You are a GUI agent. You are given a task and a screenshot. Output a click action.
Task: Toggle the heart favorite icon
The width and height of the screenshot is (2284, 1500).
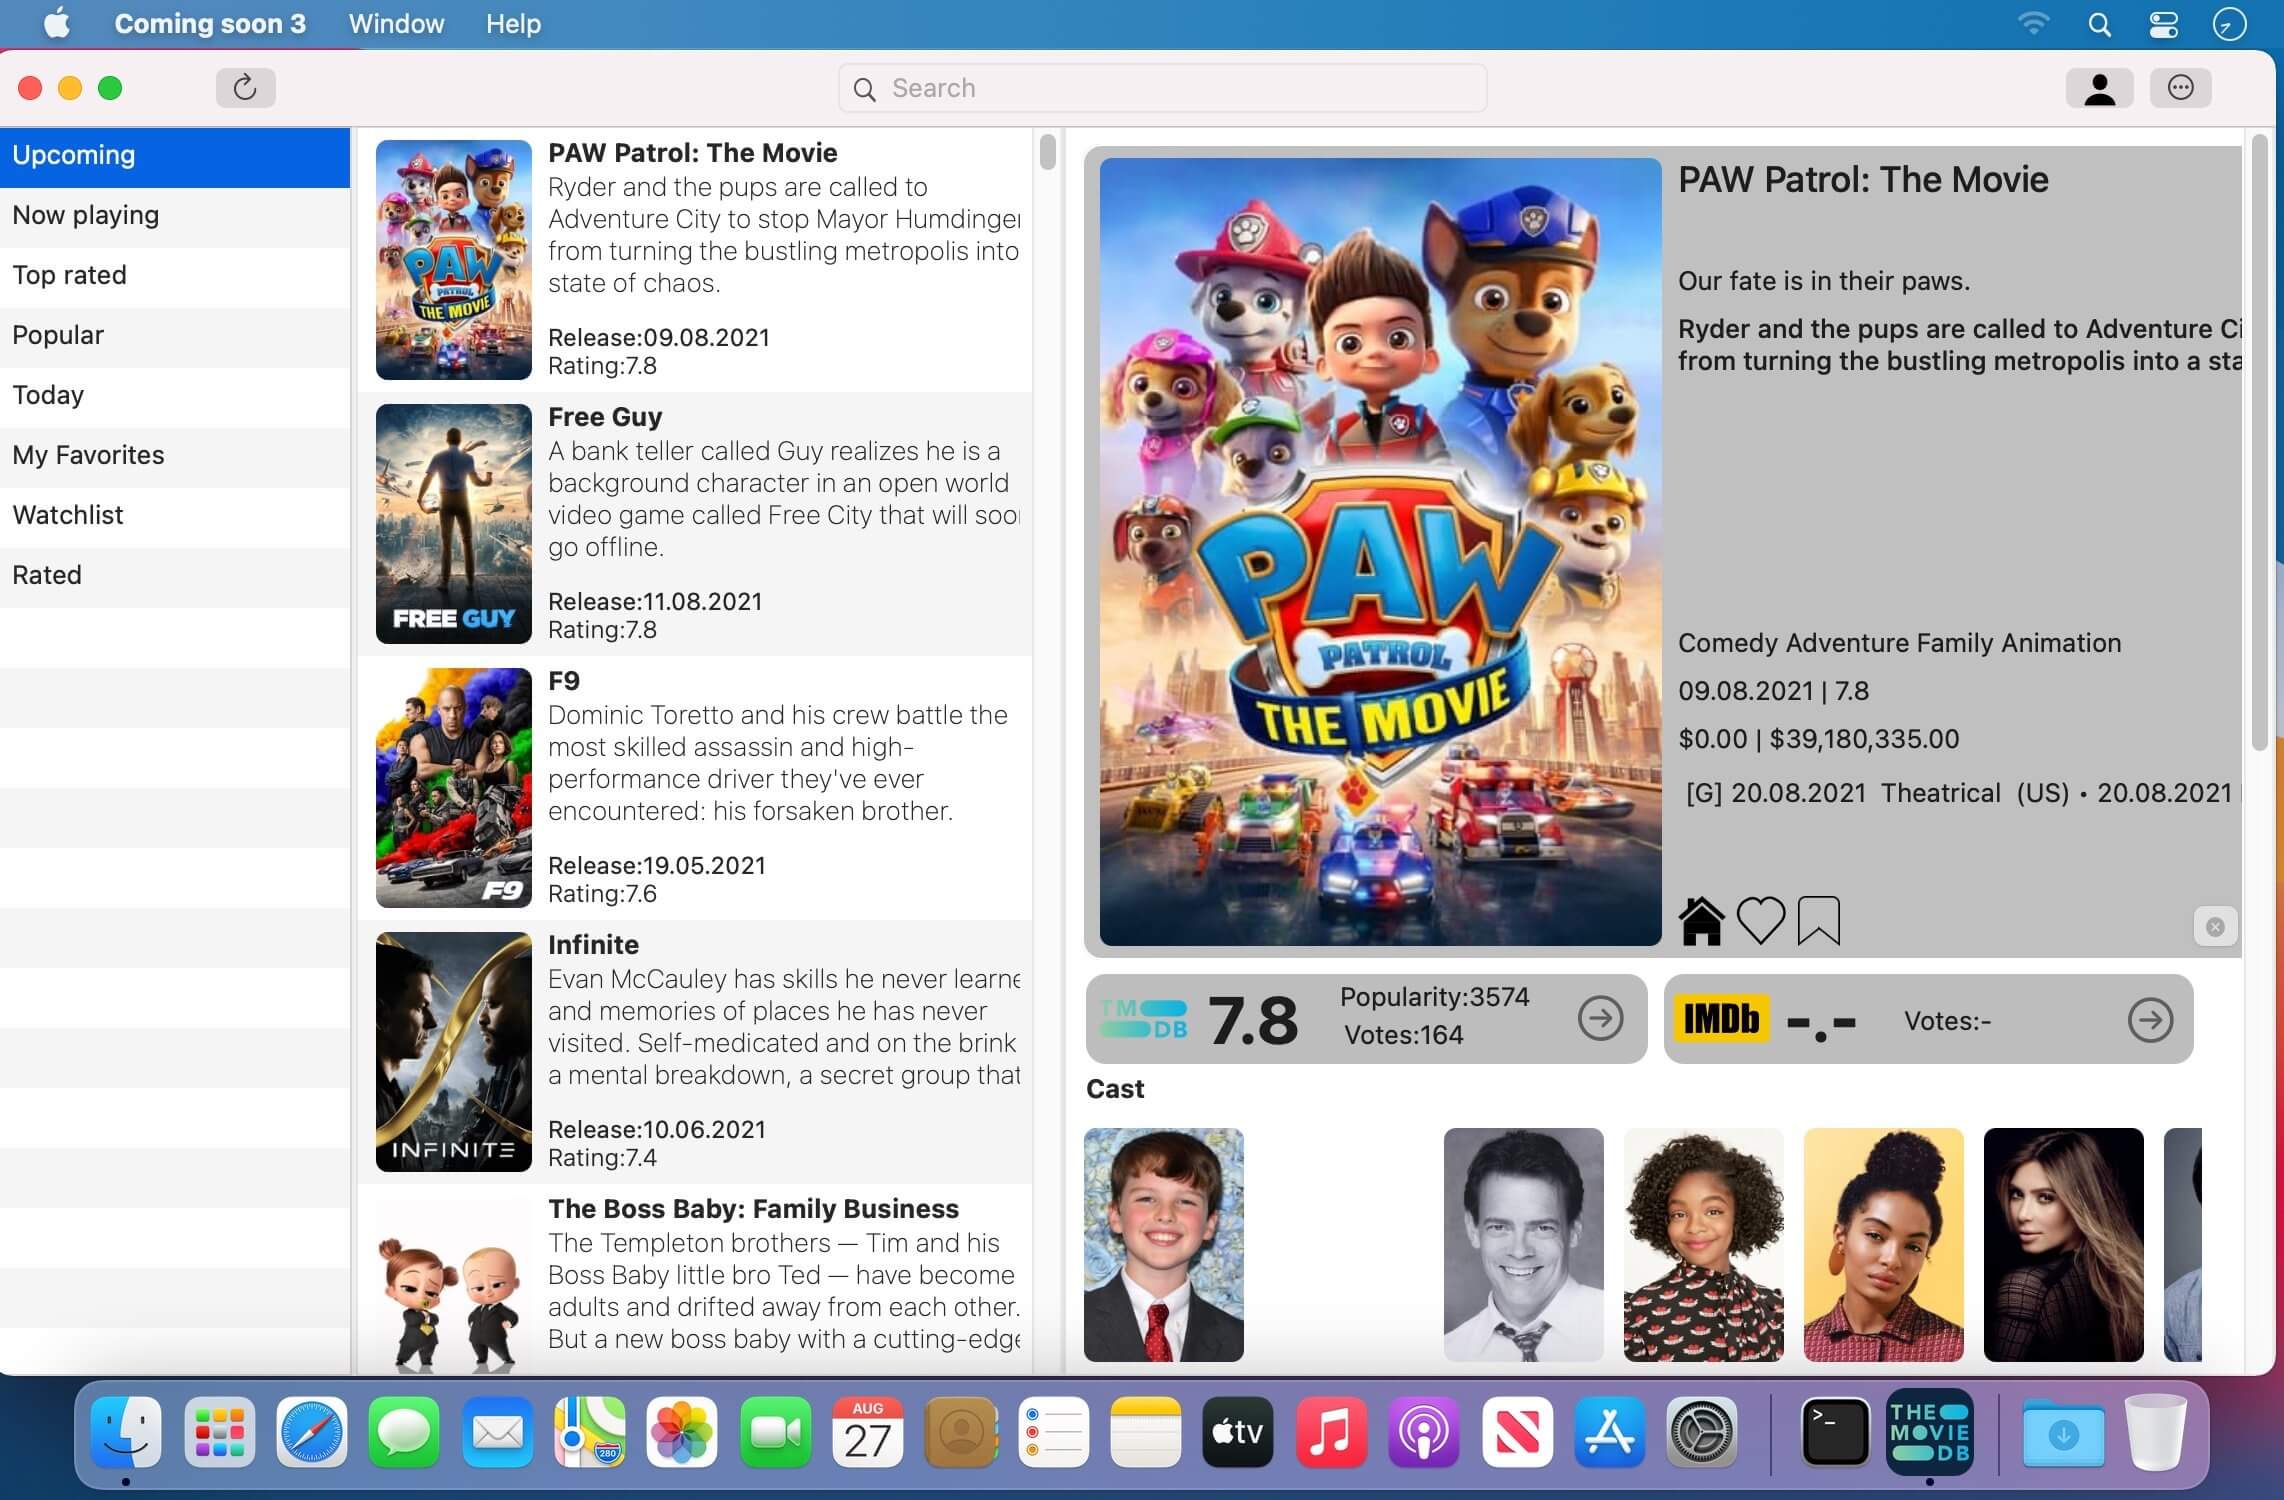[1760, 920]
